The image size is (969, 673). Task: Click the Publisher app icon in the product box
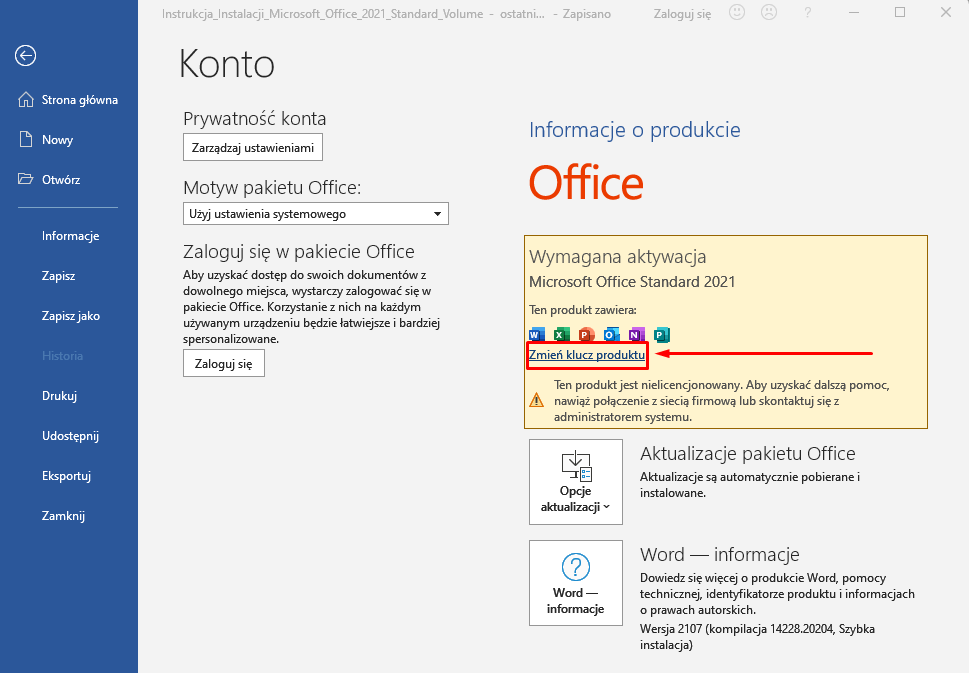tap(662, 335)
